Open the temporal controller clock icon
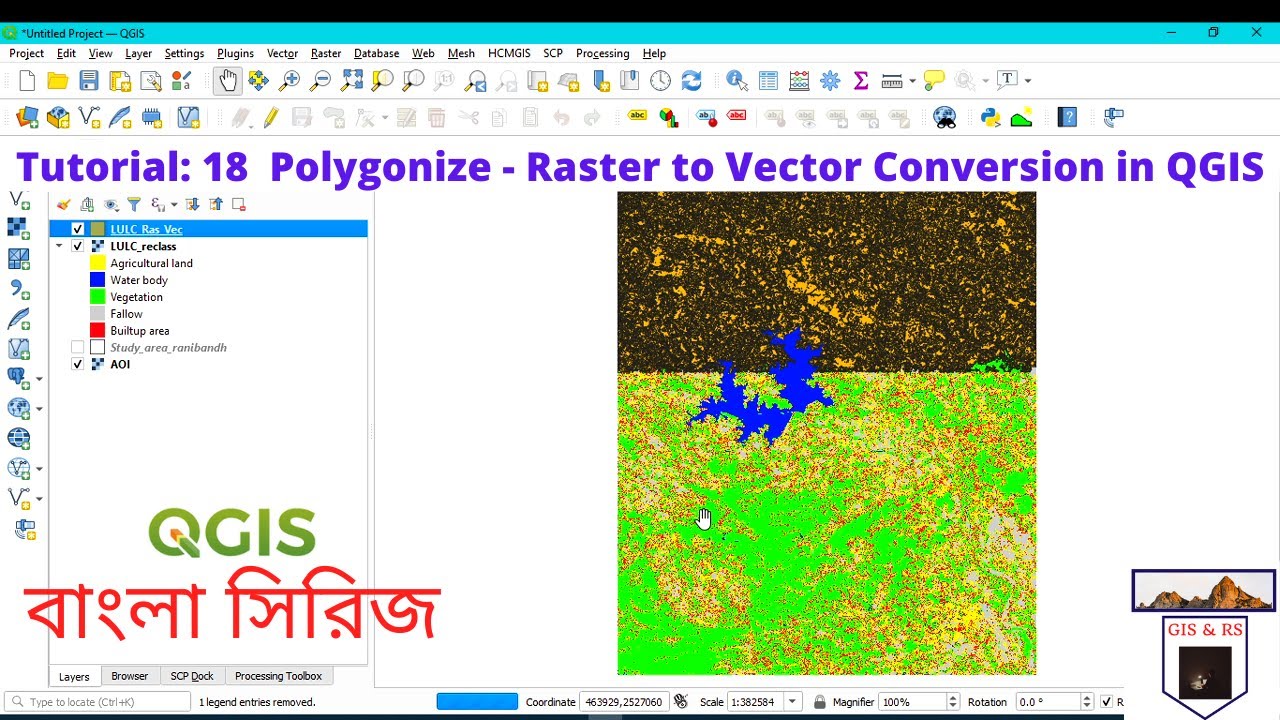1280x720 pixels. [x=660, y=81]
